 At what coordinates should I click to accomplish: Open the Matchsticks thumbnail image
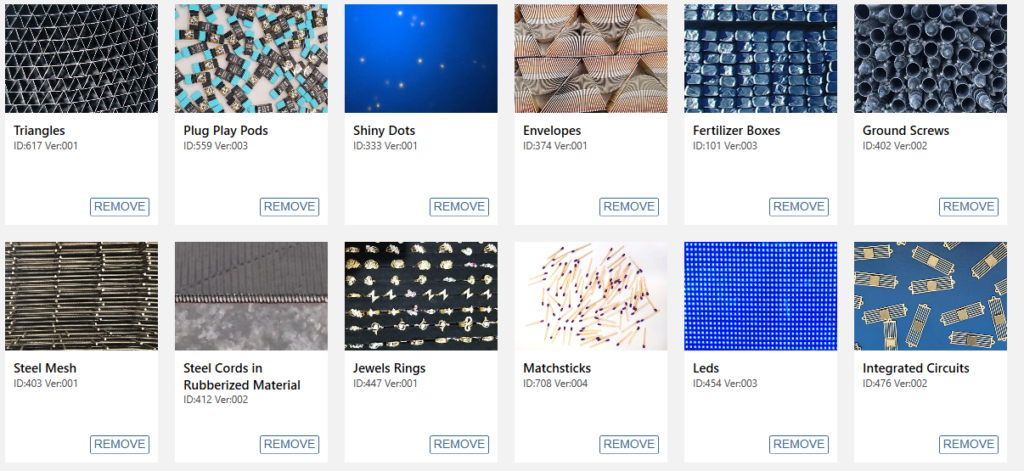[x=591, y=297]
